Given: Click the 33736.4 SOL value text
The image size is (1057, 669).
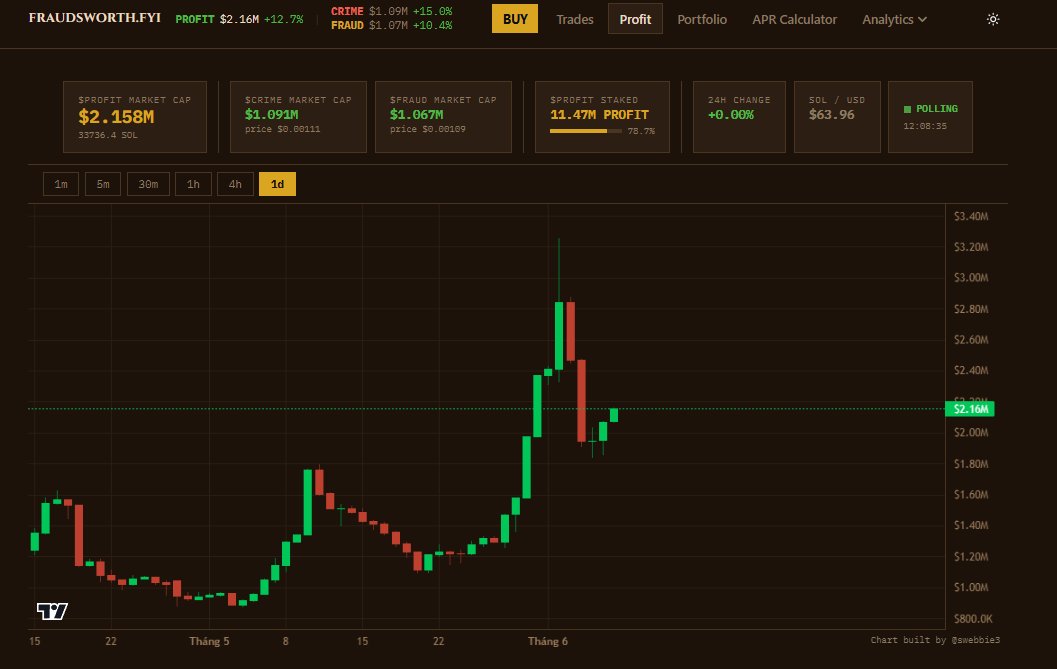Looking at the screenshot, I should click(108, 135).
